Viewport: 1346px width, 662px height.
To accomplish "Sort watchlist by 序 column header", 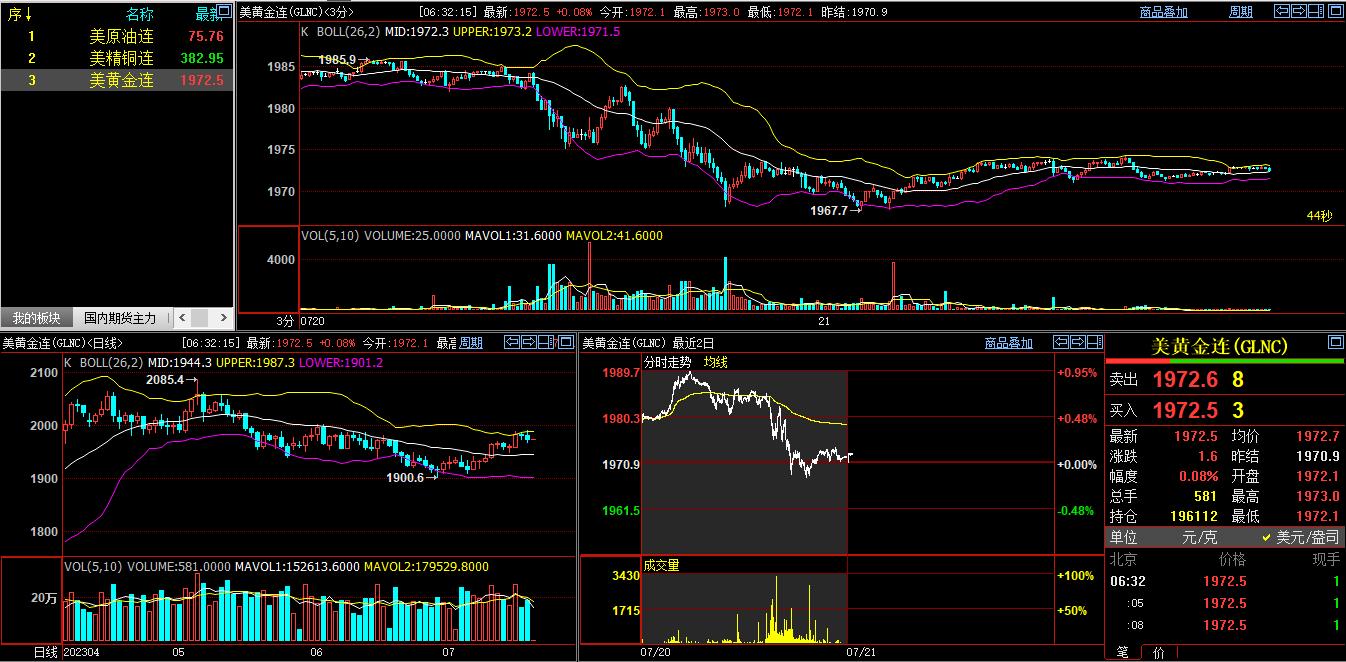I will click(x=21, y=14).
